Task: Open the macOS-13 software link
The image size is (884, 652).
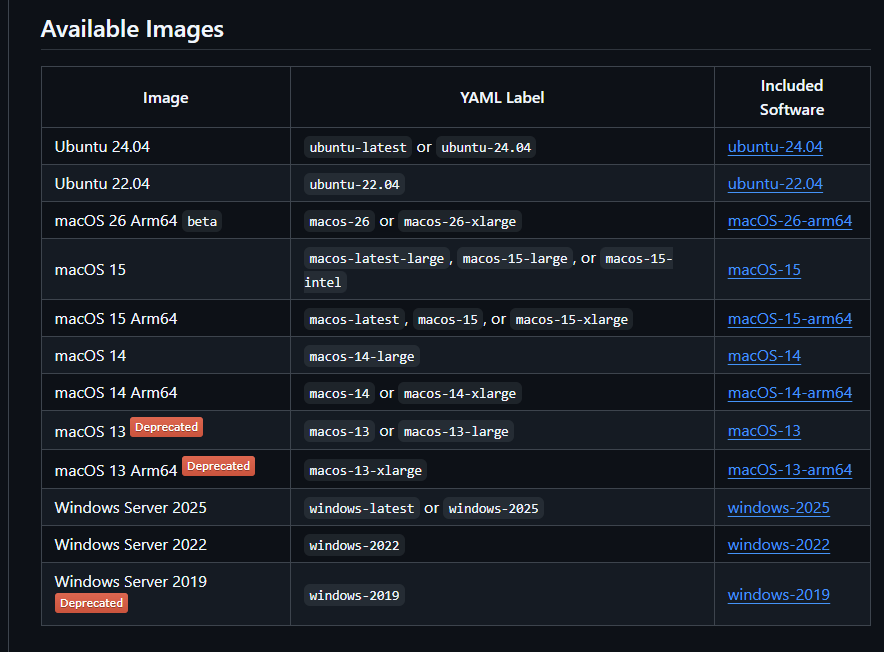Action: coord(764,431)
